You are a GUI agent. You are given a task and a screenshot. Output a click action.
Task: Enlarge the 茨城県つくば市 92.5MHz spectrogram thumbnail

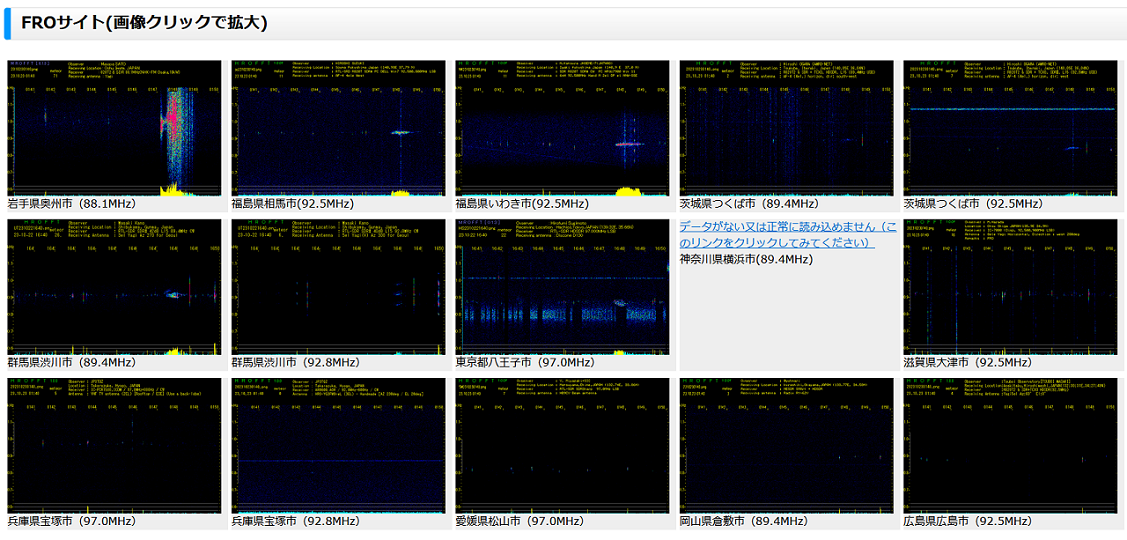(x=1011, y=129)
